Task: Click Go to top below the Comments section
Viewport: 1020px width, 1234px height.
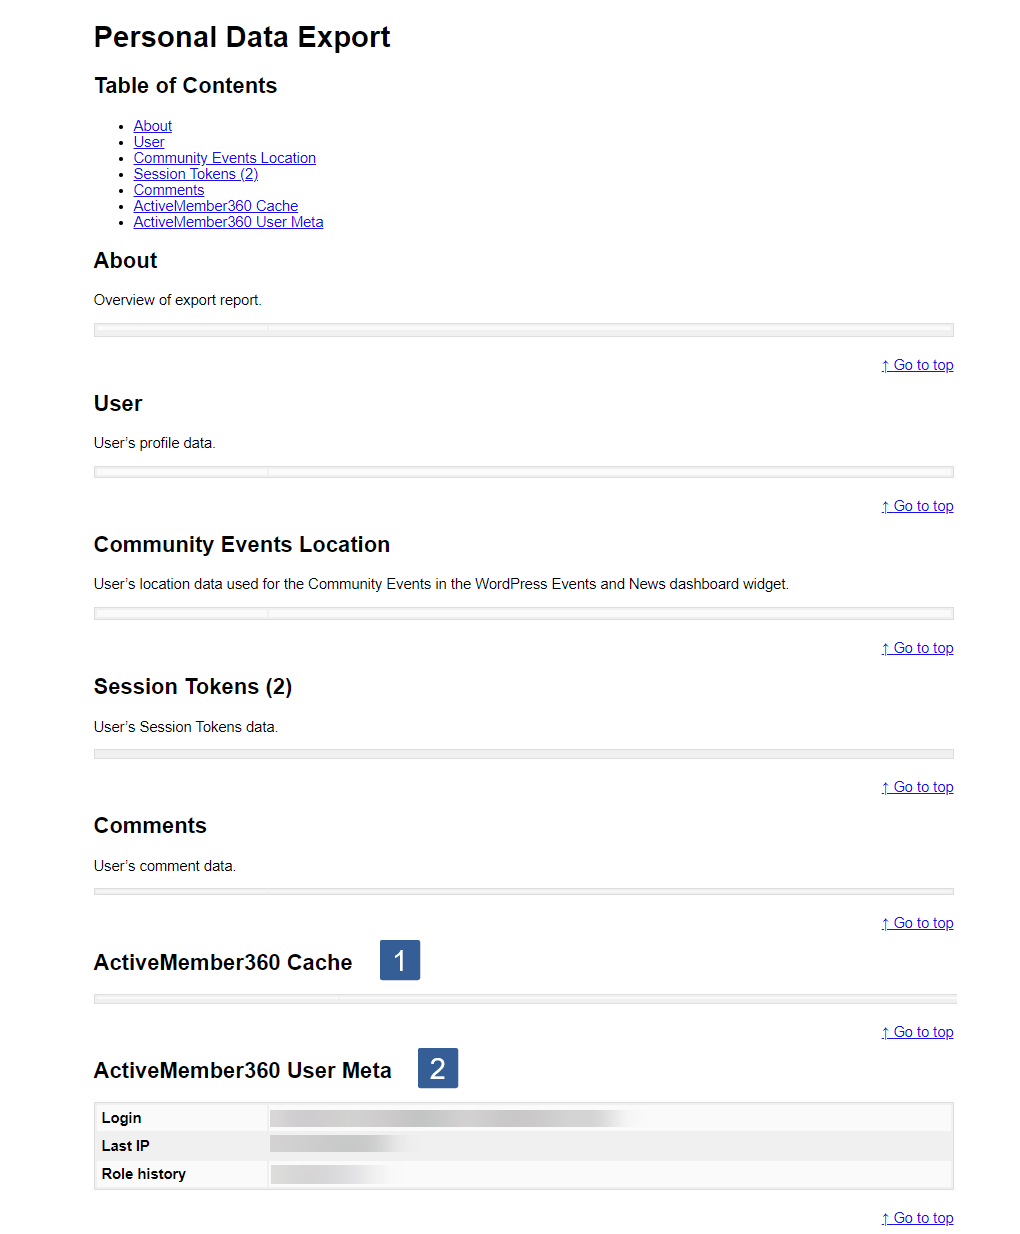Action: (917, 922)
